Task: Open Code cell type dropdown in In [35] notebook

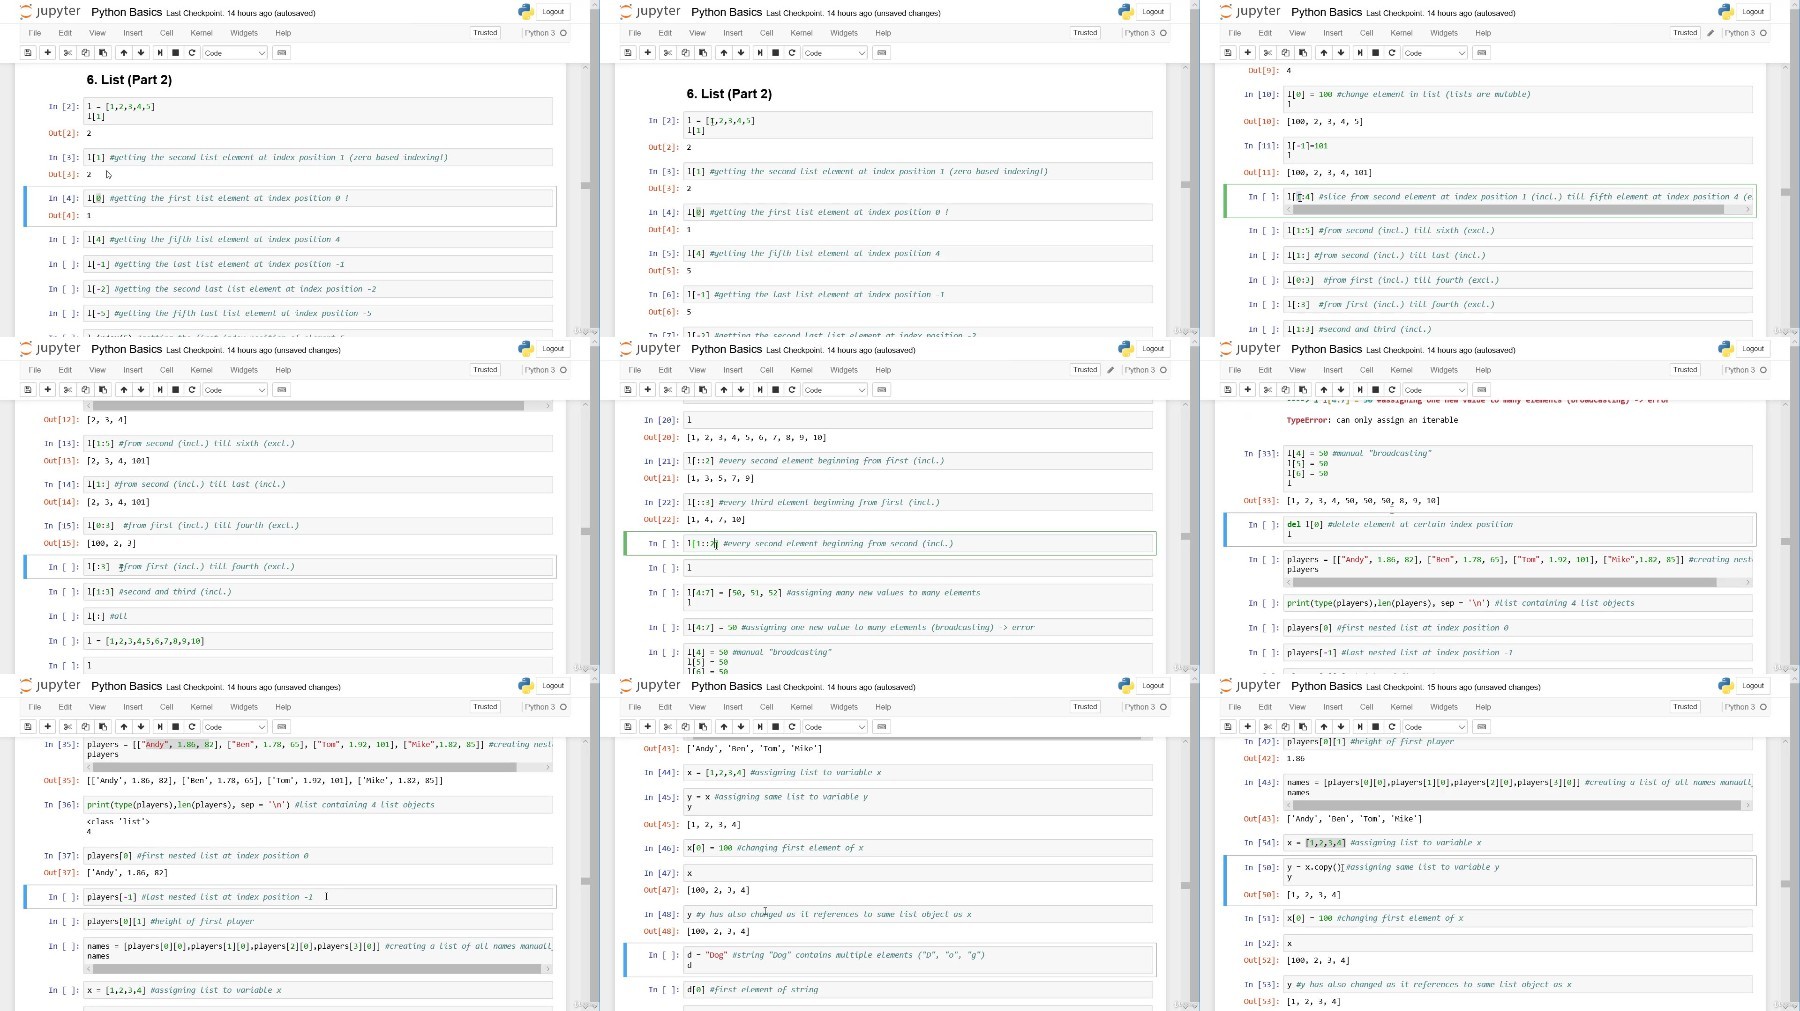Action: click(235, 726)
